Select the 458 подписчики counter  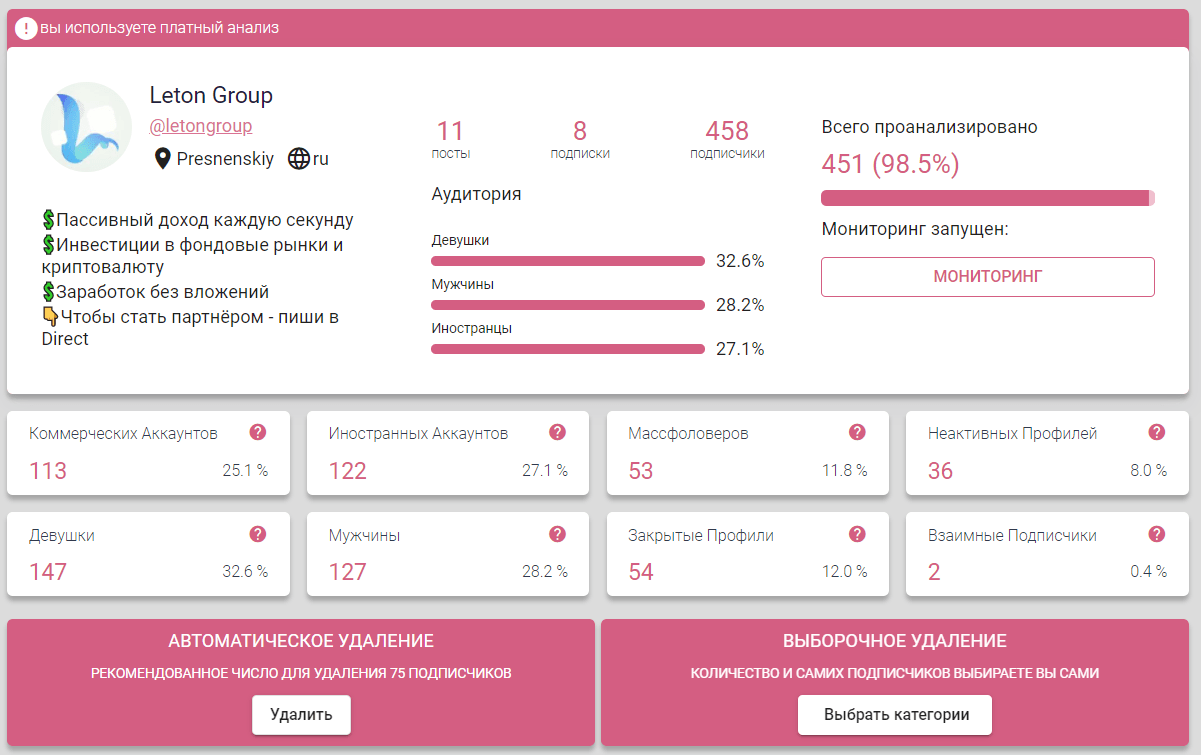click(x=727, y=138)
